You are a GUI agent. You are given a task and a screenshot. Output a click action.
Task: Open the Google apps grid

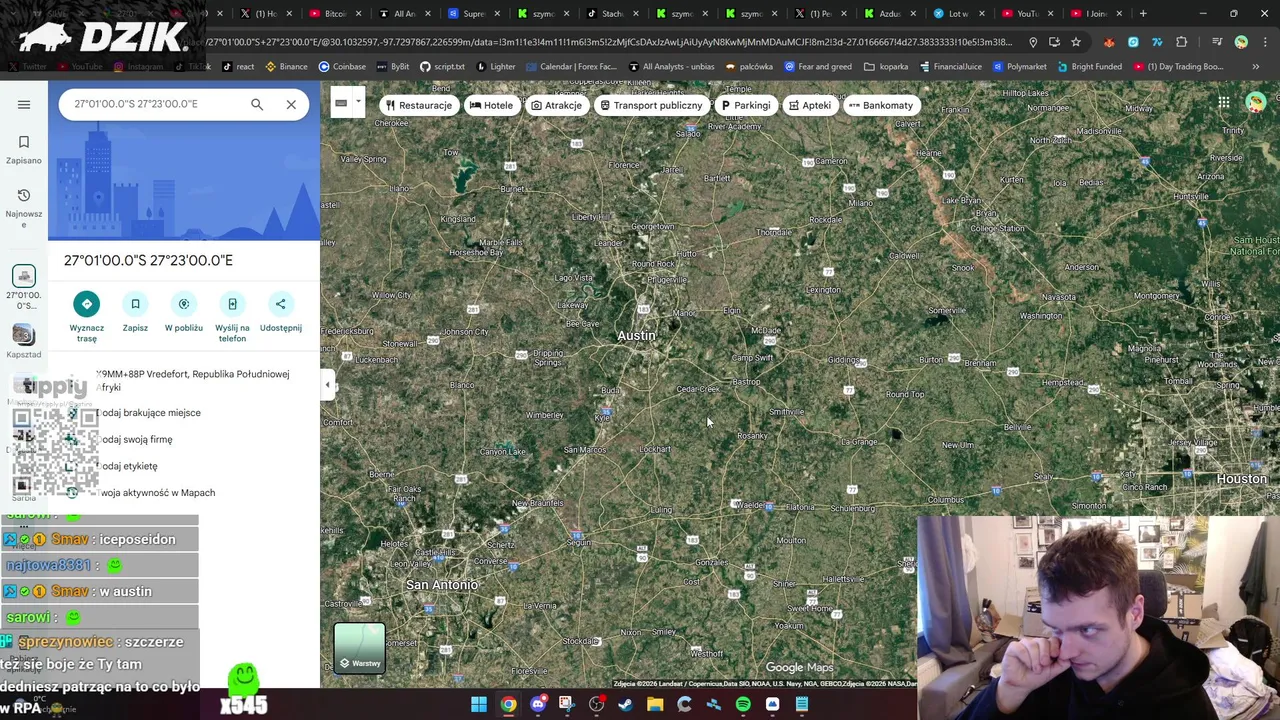(1224, 102)
